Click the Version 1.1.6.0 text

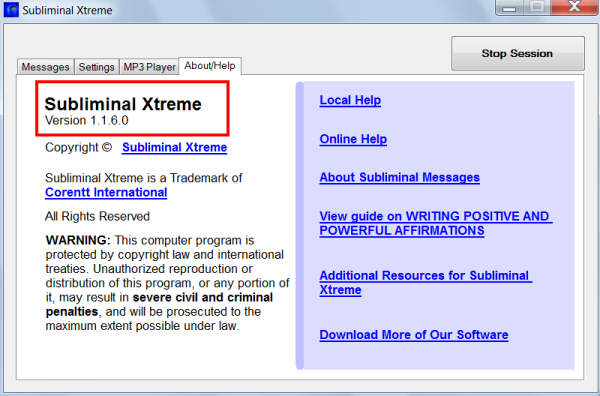(87, 121)
